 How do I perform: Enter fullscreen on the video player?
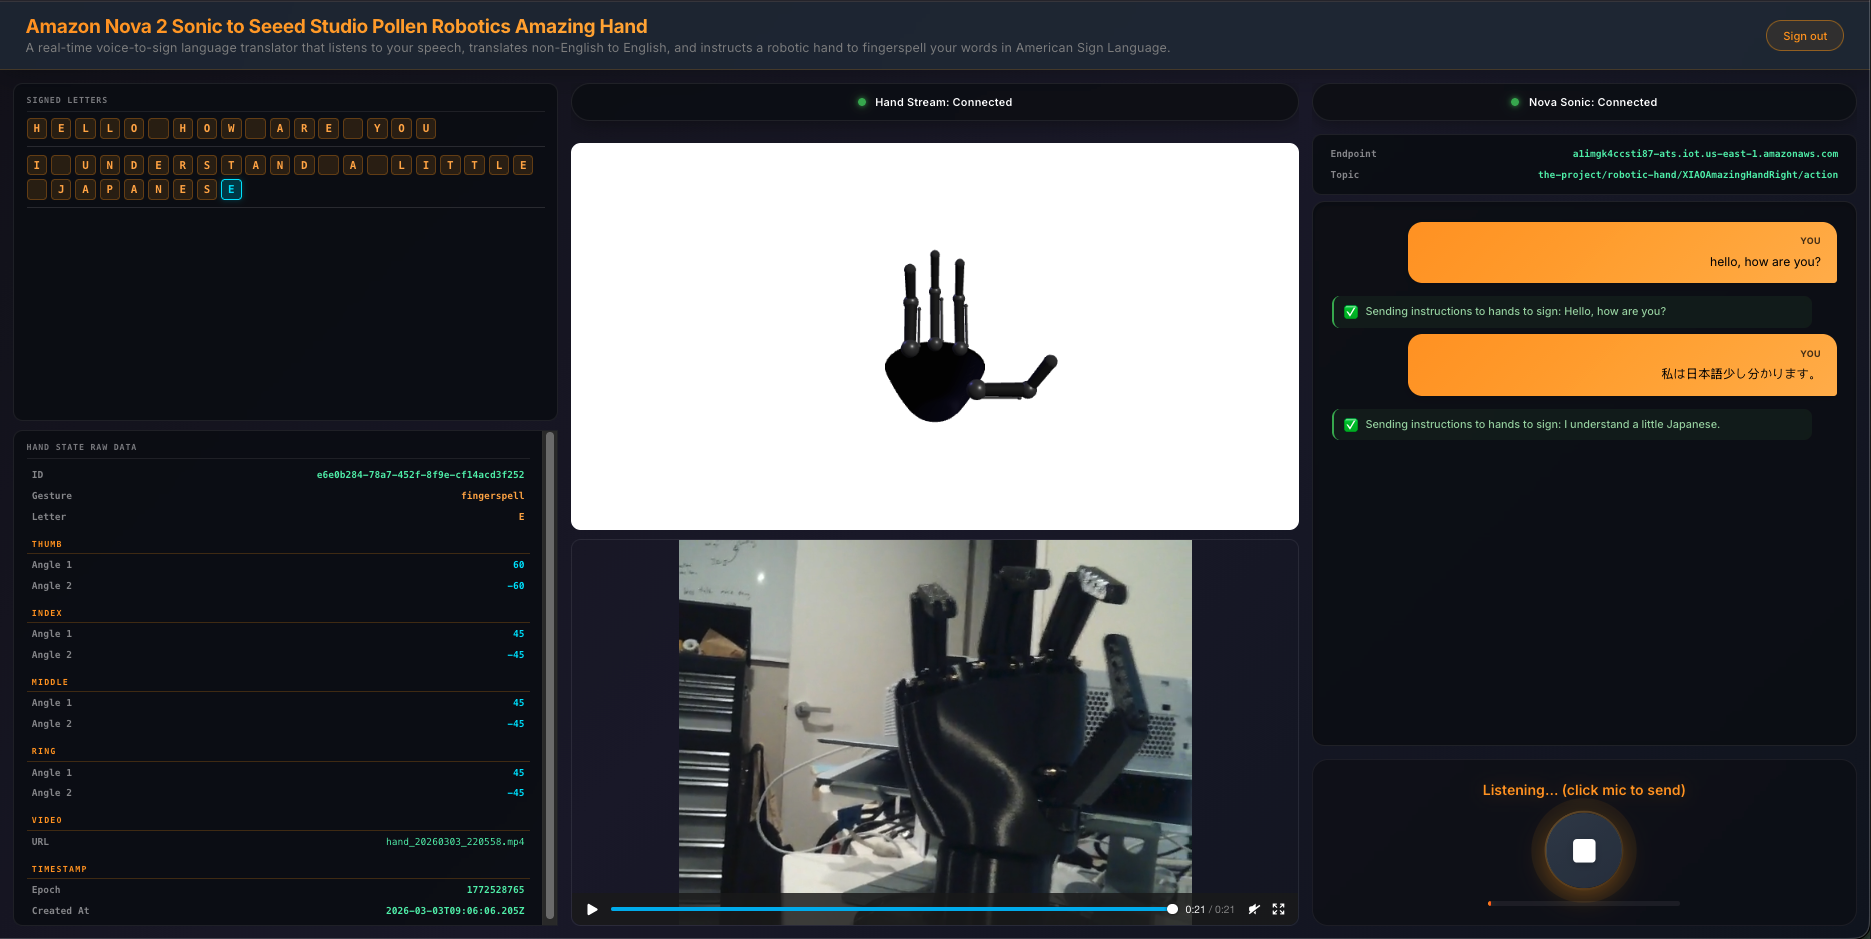point(1278,909)
